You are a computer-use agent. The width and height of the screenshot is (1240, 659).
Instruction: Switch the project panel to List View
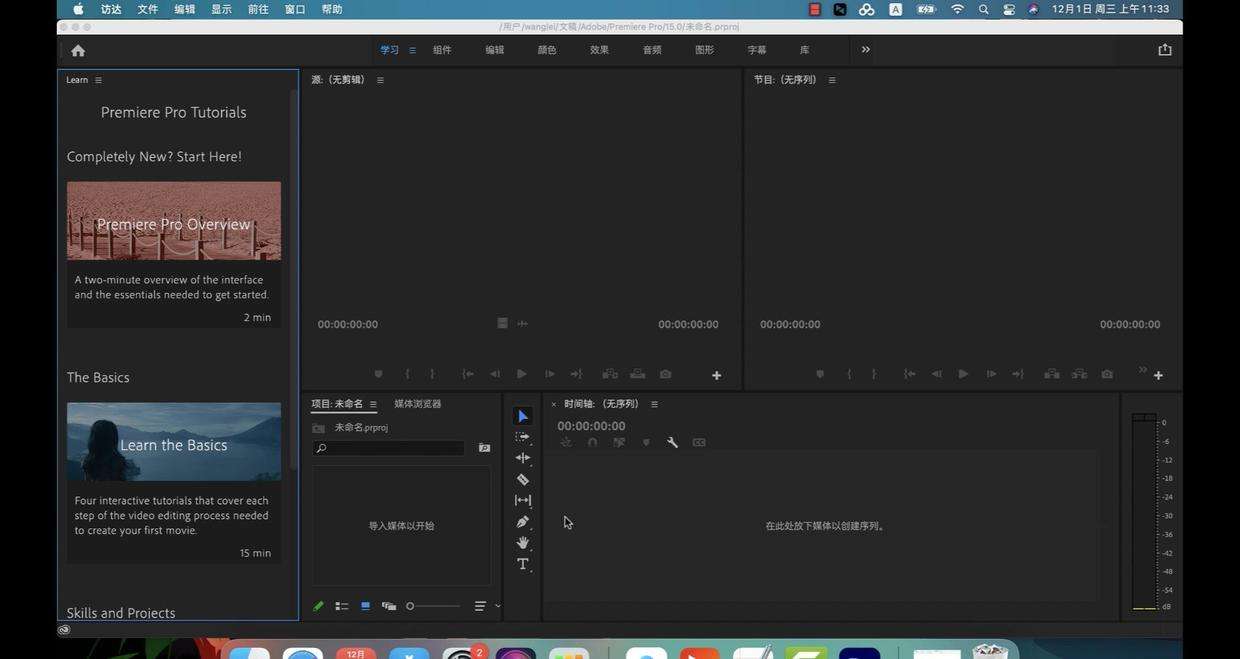tap(341, 605)
